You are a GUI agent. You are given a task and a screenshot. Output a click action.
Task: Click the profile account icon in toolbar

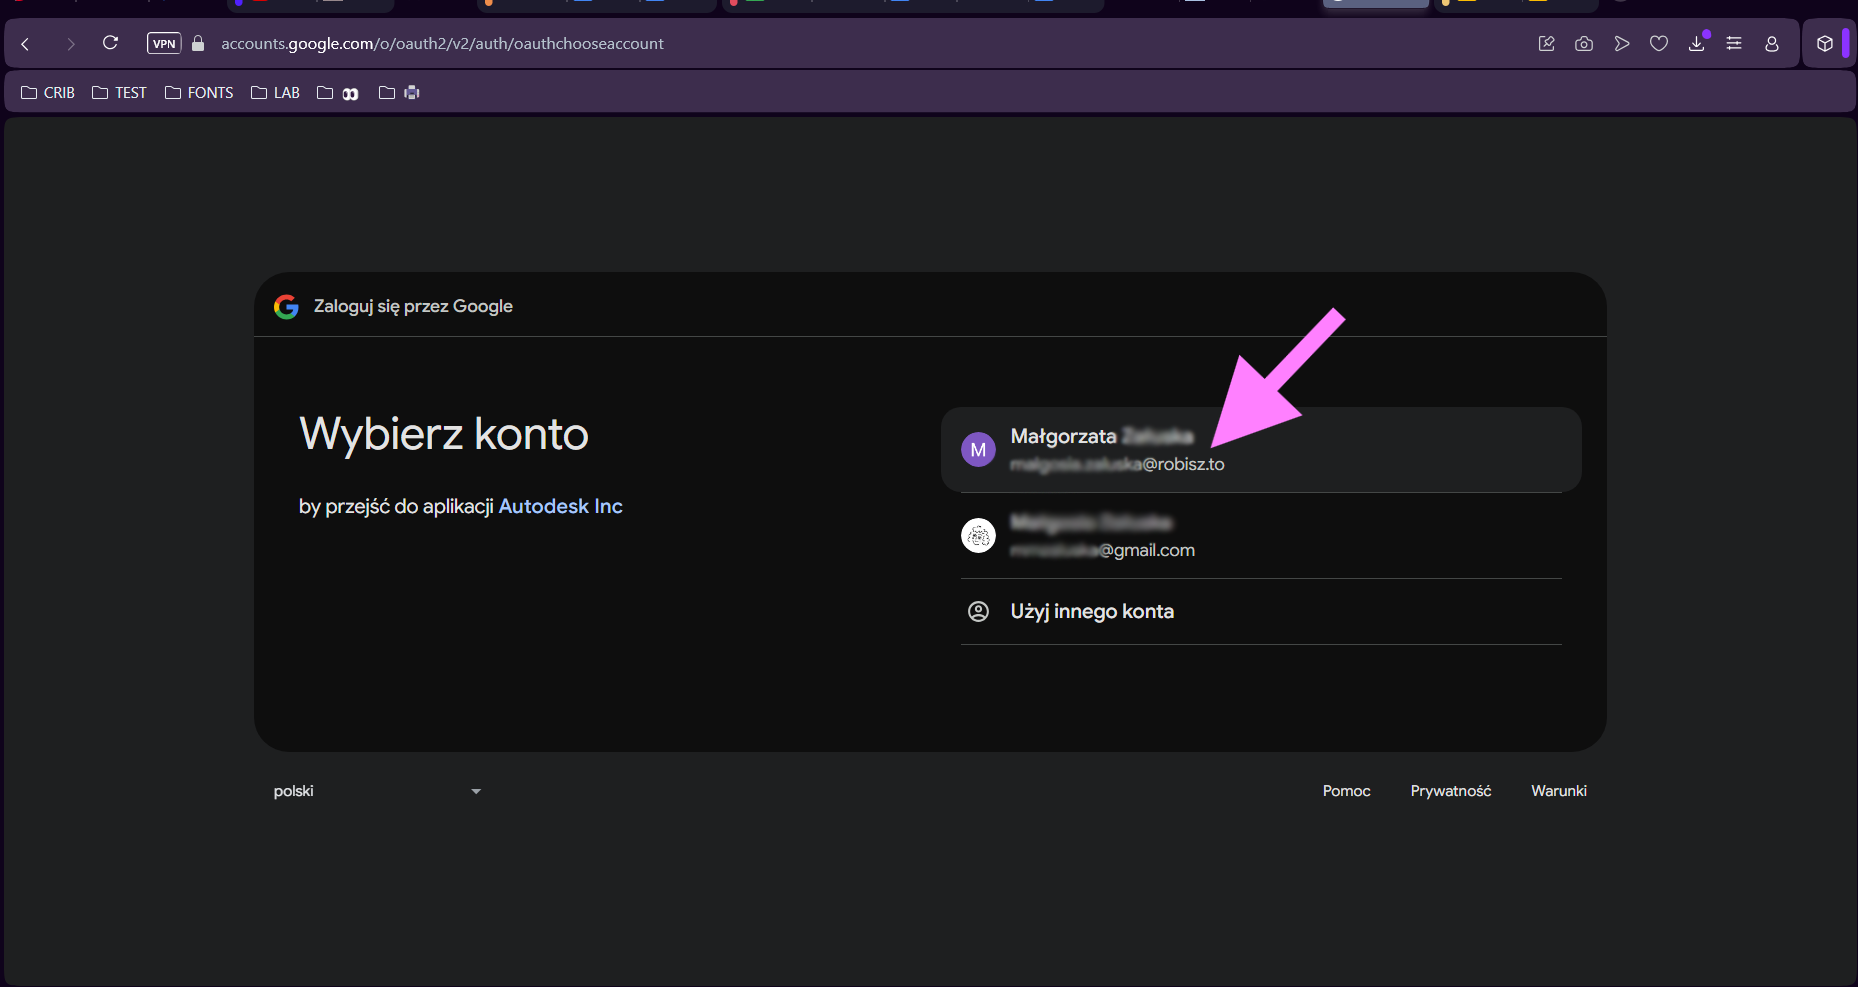(1772, 44)
